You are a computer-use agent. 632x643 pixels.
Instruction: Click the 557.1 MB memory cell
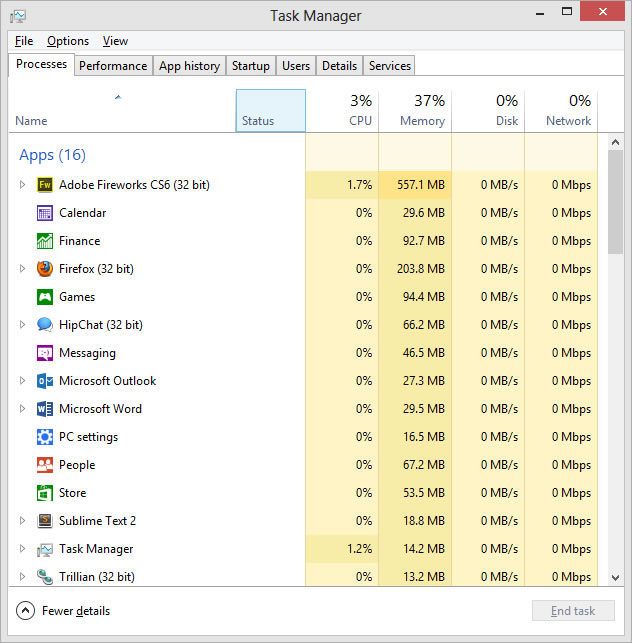[415, 185]
